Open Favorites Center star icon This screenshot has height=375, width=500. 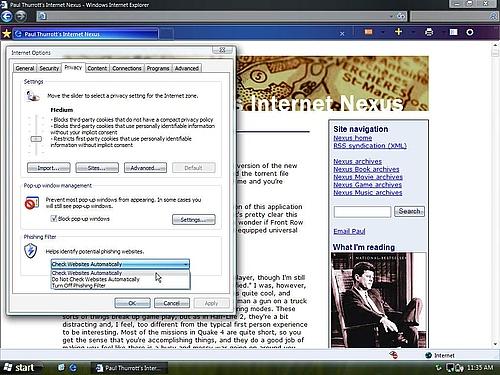click(6, 33)
